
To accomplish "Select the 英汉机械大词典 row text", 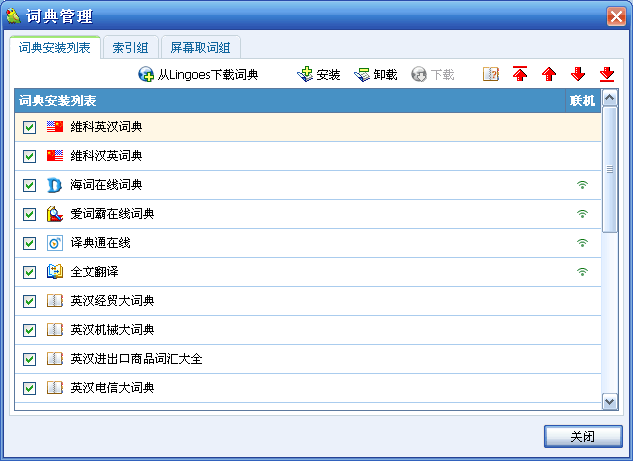I will (x=112, y=330).
